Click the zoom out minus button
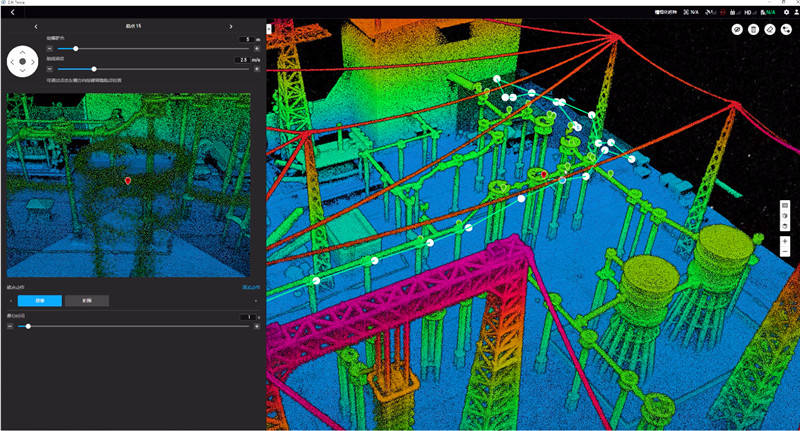This screenshot has height=431, width=800. (x=785, y=253)
